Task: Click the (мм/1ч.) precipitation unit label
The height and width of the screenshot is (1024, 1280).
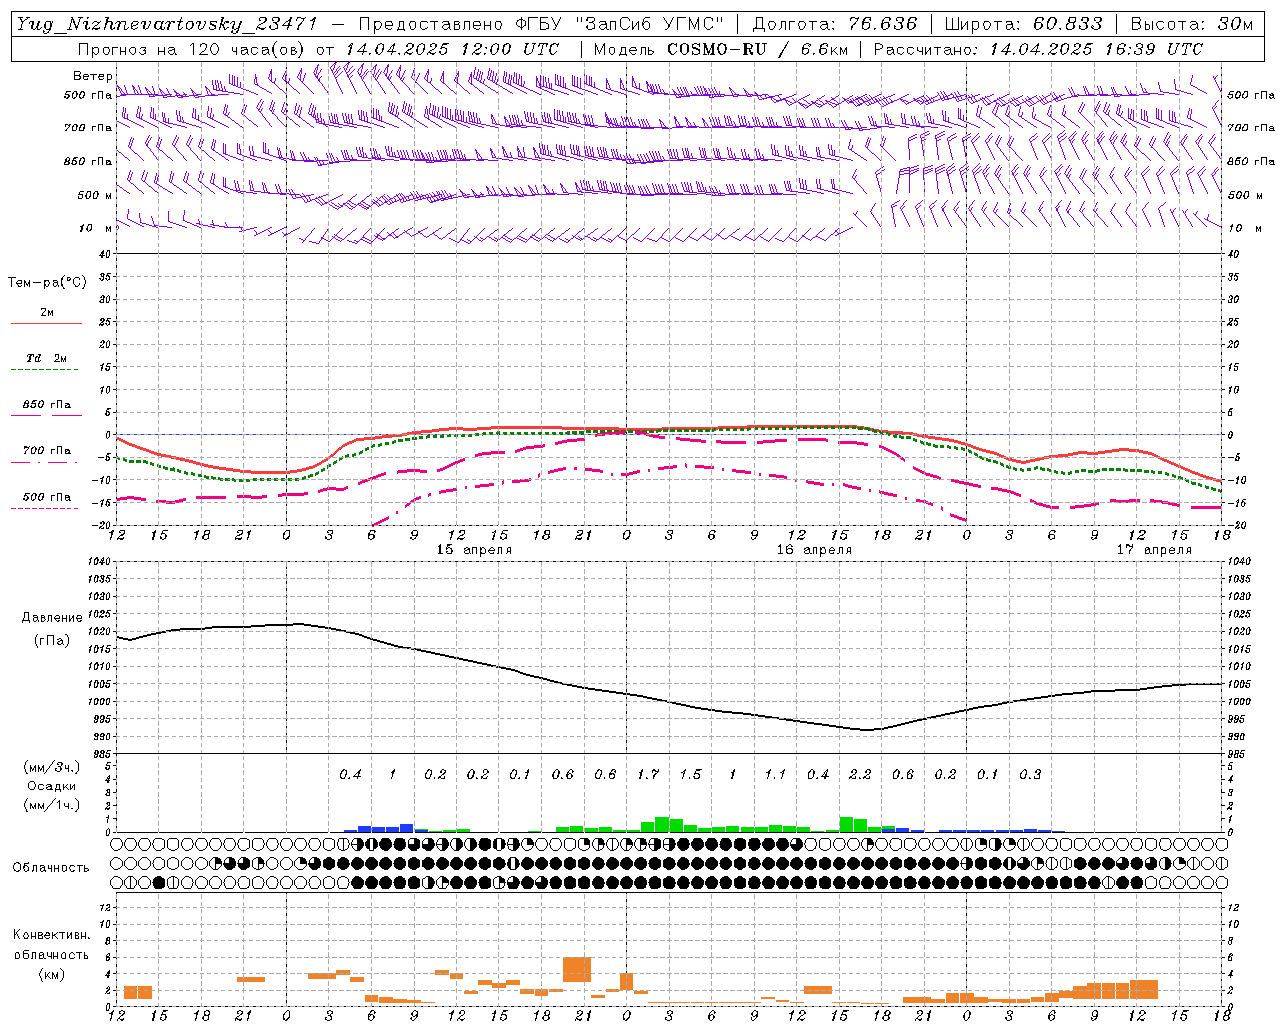Action: pyautogui.click(x=52, y=805)
